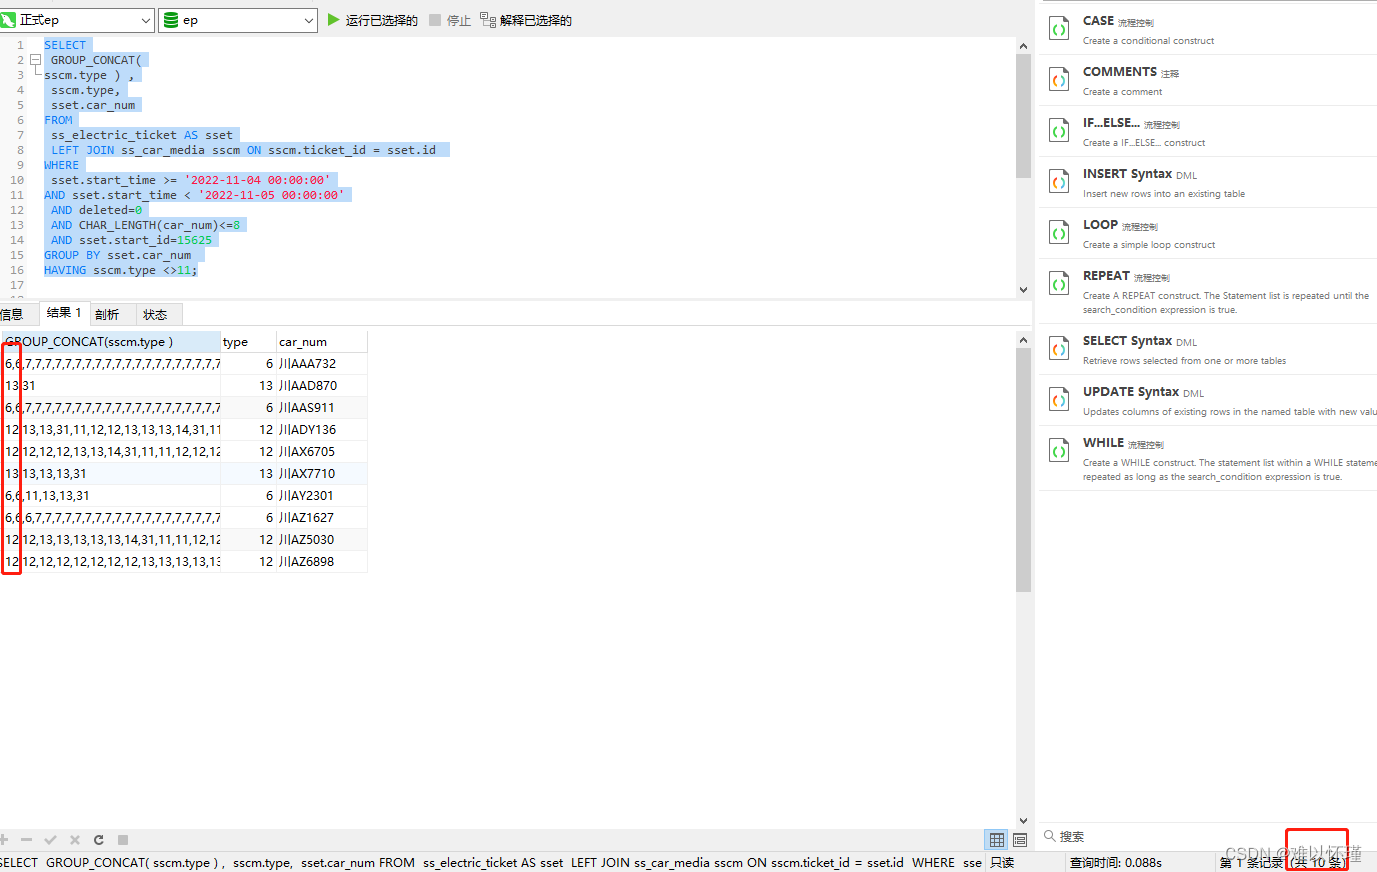Click the apply changes checkmark icon

50,840
